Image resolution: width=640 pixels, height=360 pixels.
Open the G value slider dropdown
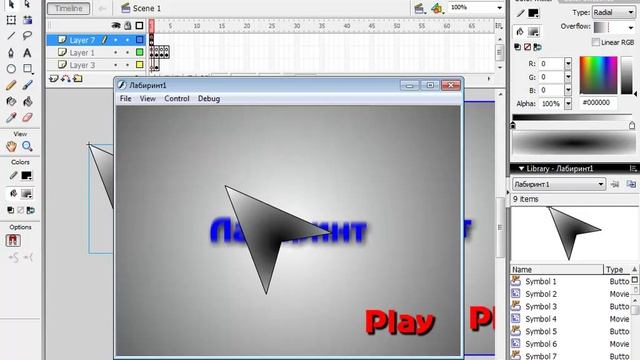[x=568, y=77]
